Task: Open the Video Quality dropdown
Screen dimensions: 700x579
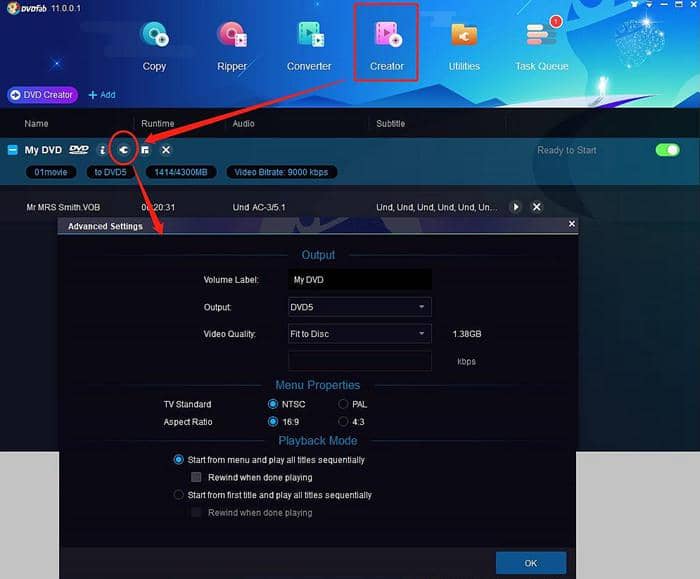Action: 360,334
